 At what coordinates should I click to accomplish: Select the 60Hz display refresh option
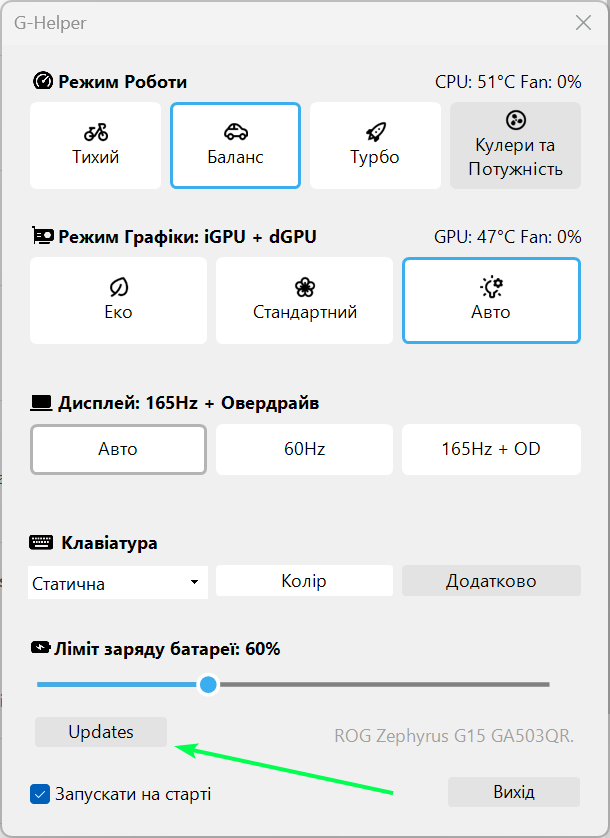[304, 450]
